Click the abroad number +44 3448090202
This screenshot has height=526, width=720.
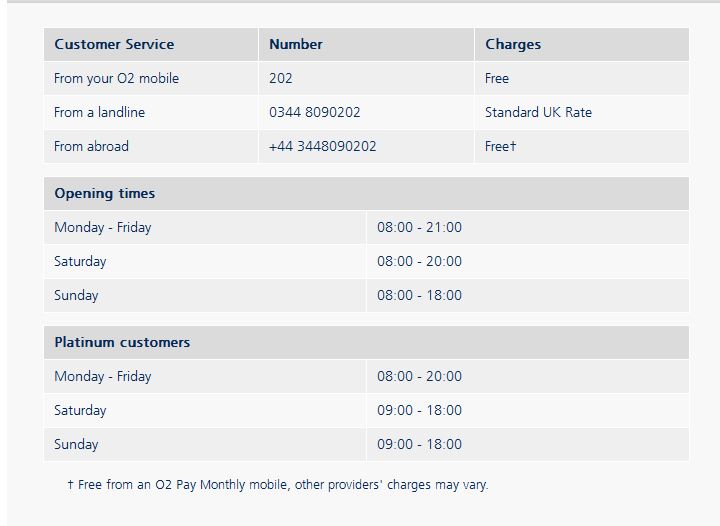pos(322,146)
